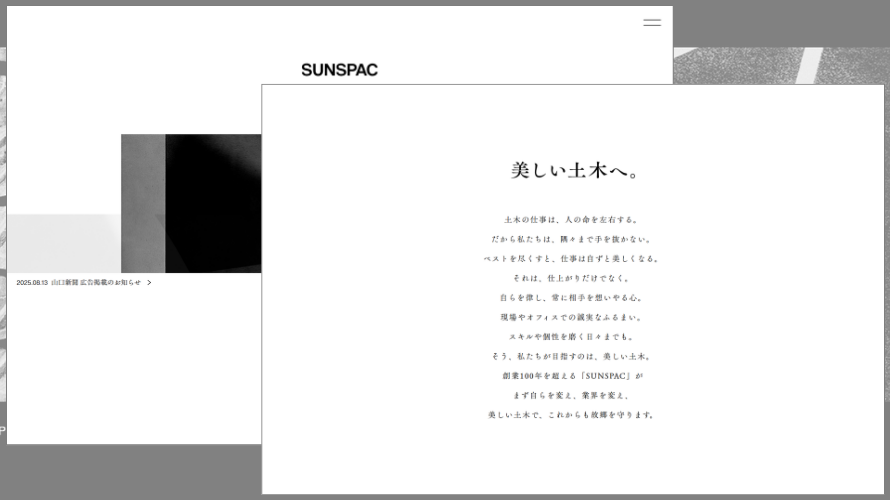Click the line 土木の仕事は、人の命を左右する。
Image resolution: width=890 pixels, height=500 pixels.
[573, 220]
